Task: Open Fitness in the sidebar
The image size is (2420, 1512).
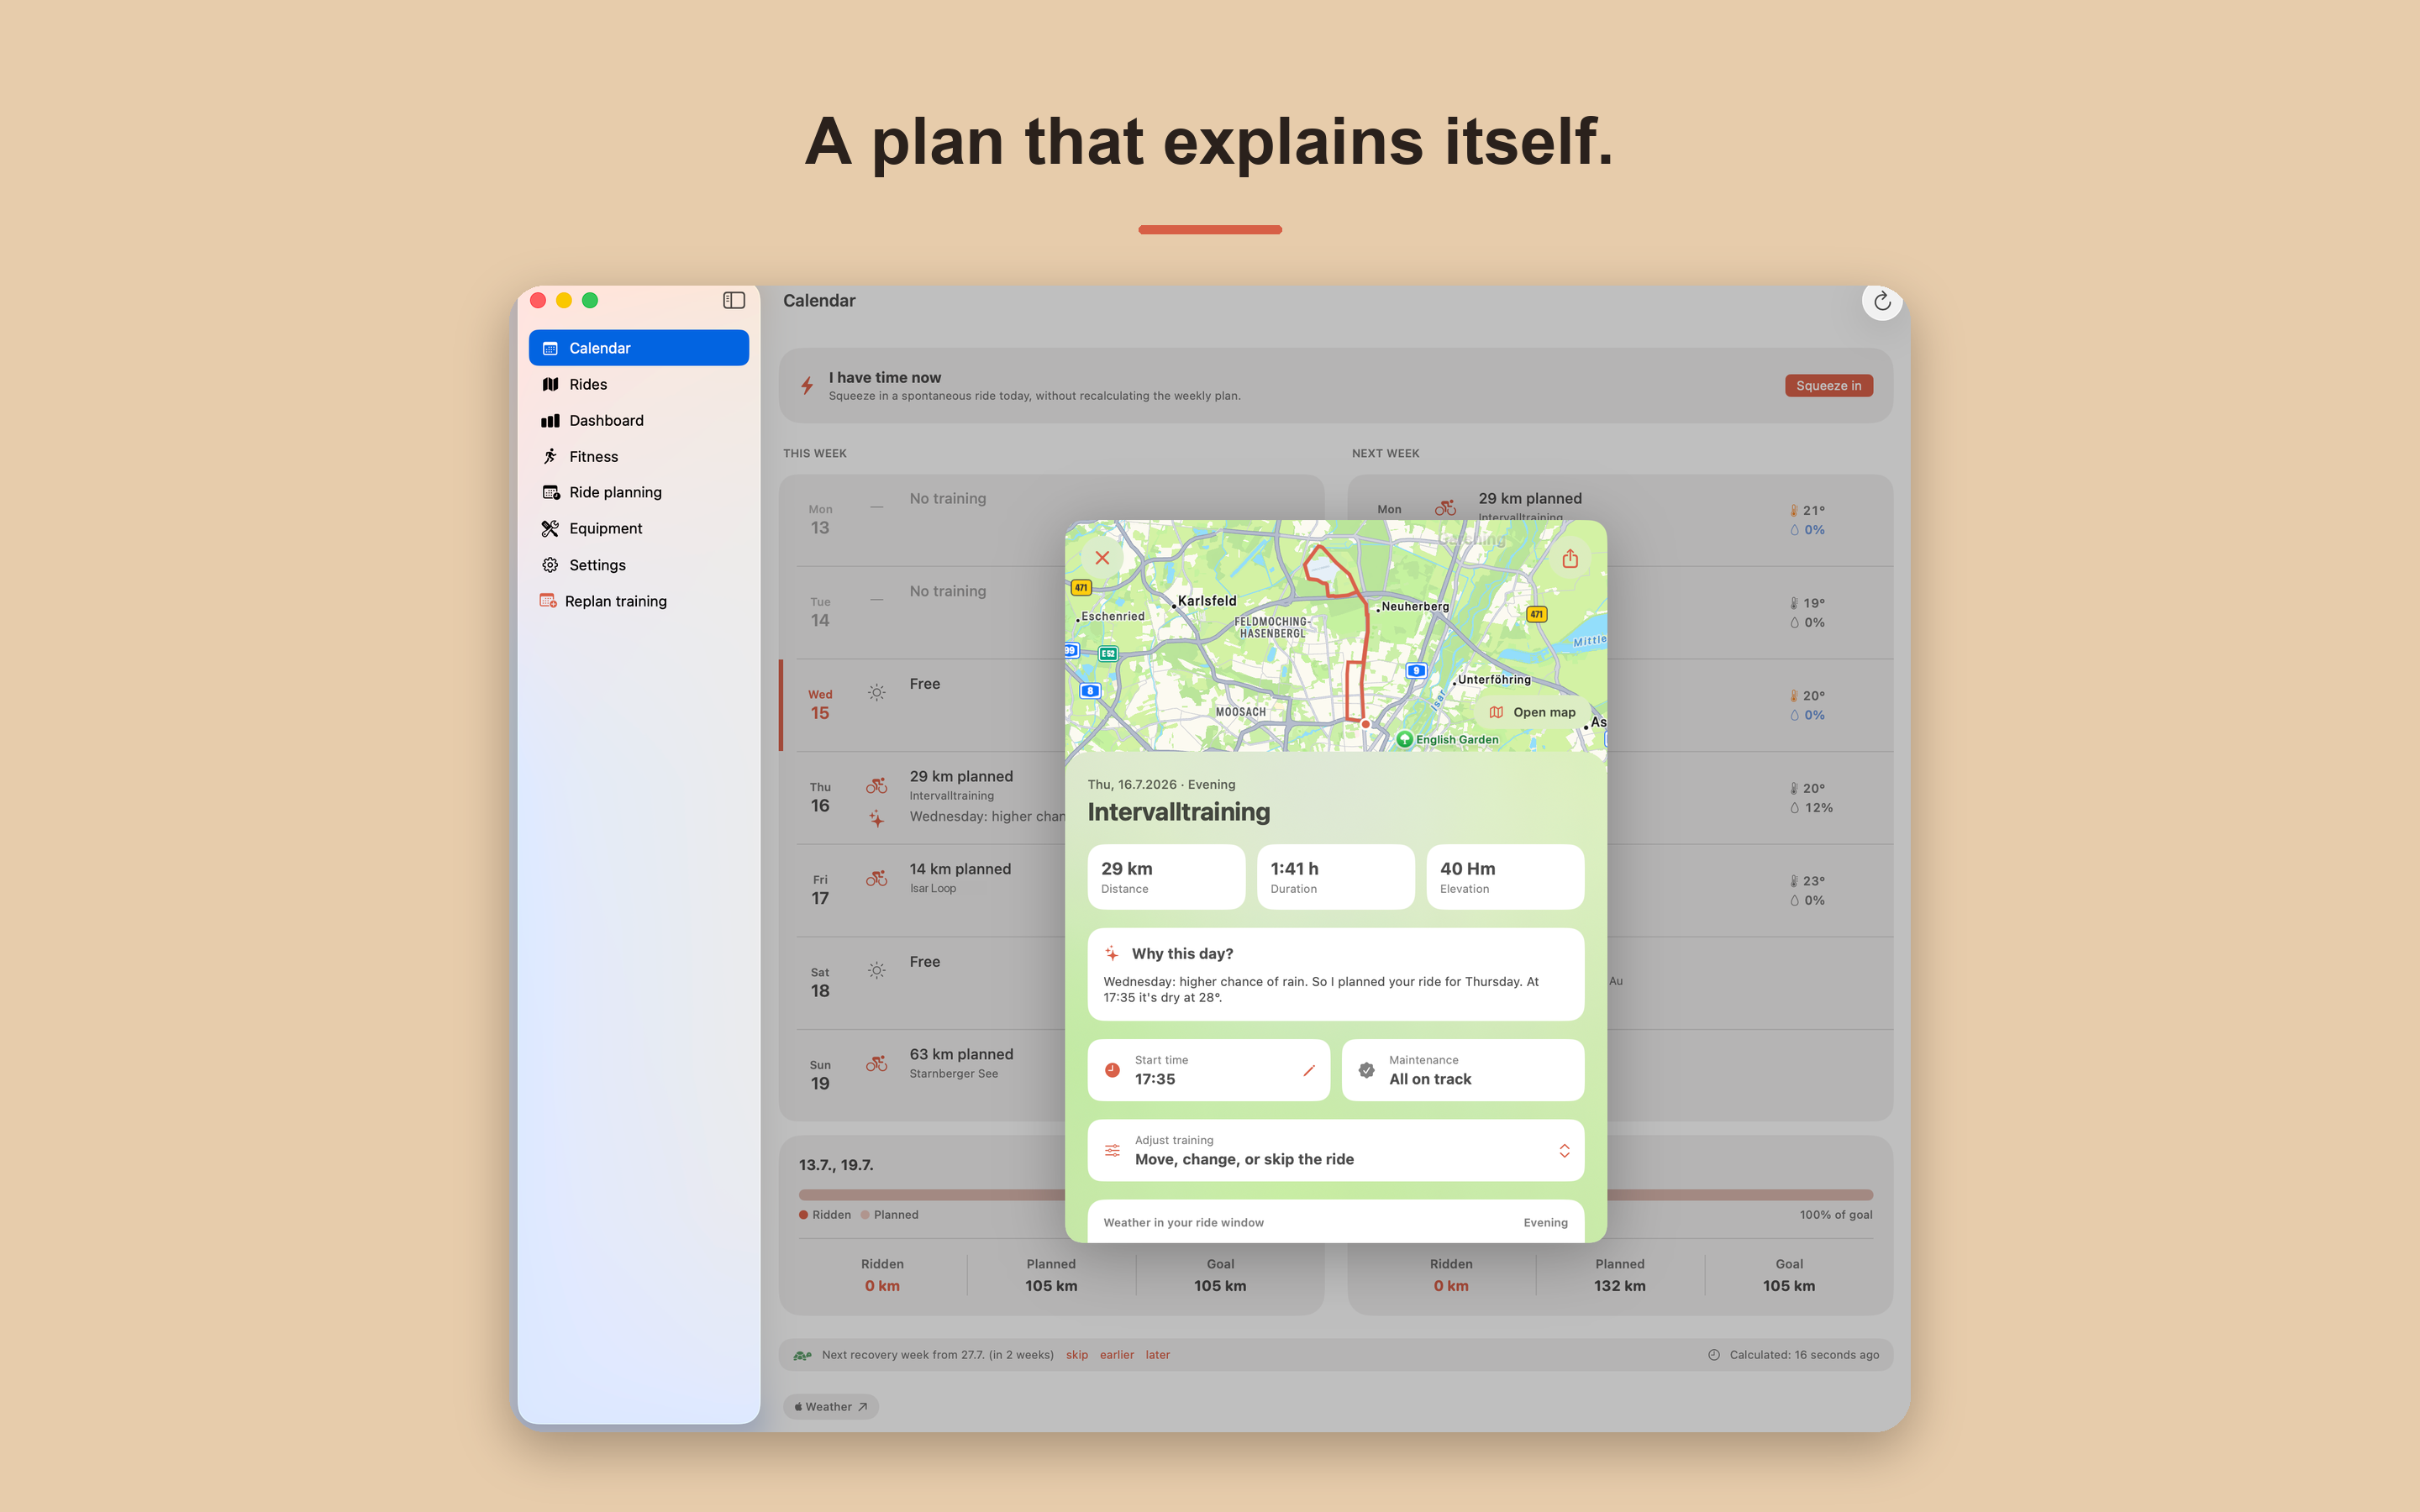Action: [638, 456]
